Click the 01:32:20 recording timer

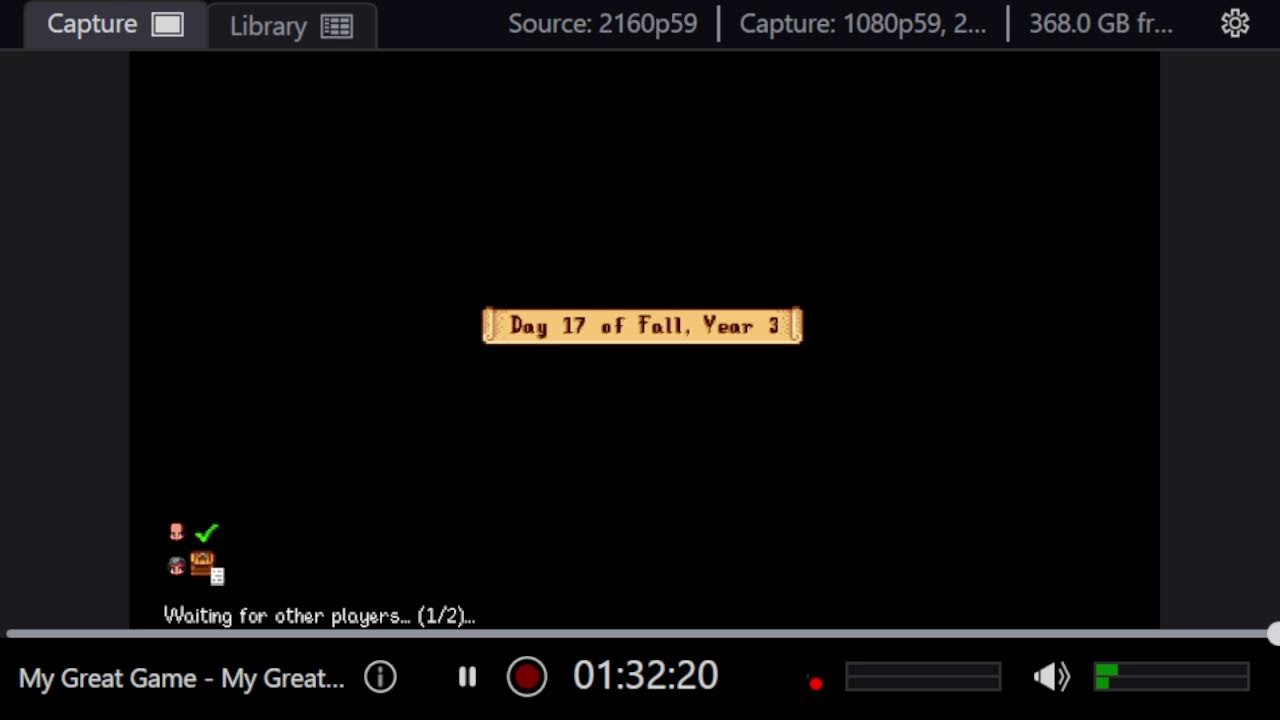[x=646, y=676]
